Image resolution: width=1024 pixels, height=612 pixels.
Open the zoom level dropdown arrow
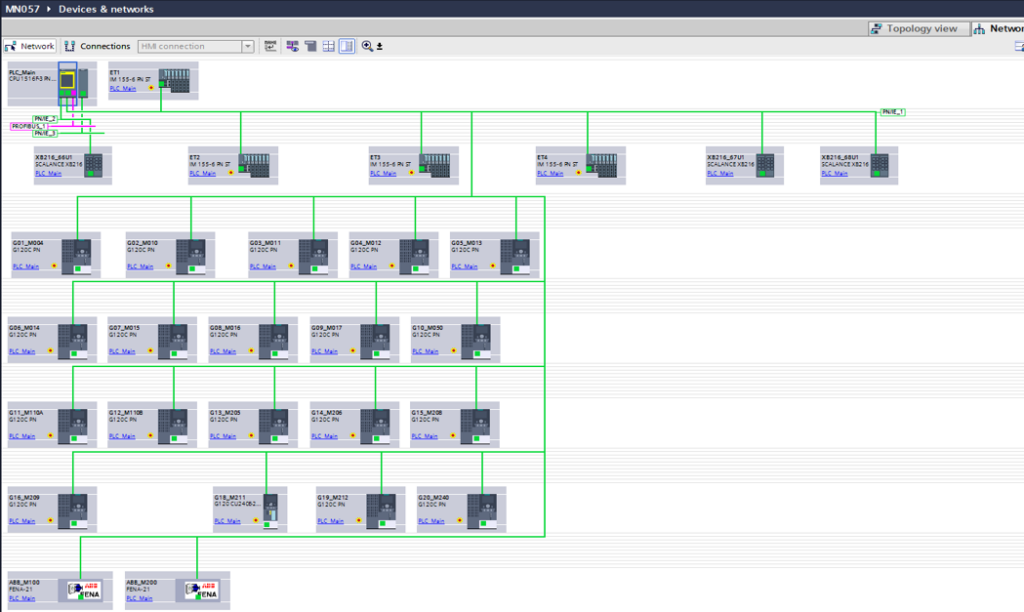(380, 46)
